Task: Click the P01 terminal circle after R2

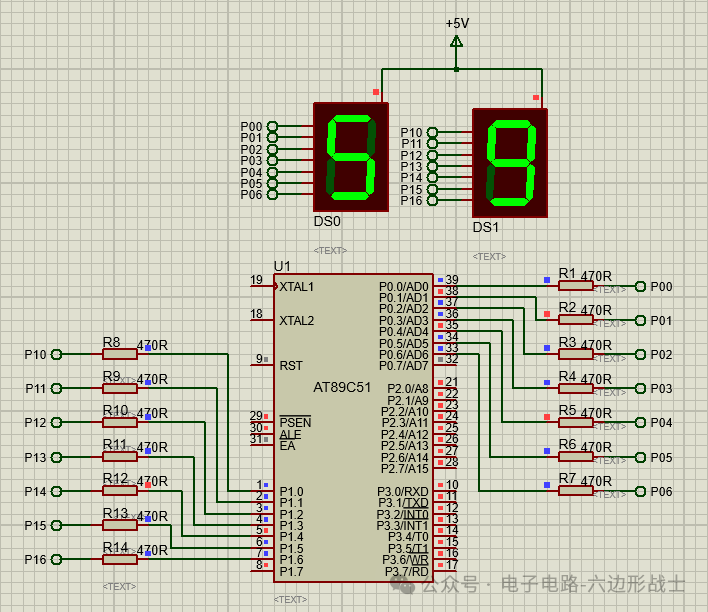Action: coord(640,320)
